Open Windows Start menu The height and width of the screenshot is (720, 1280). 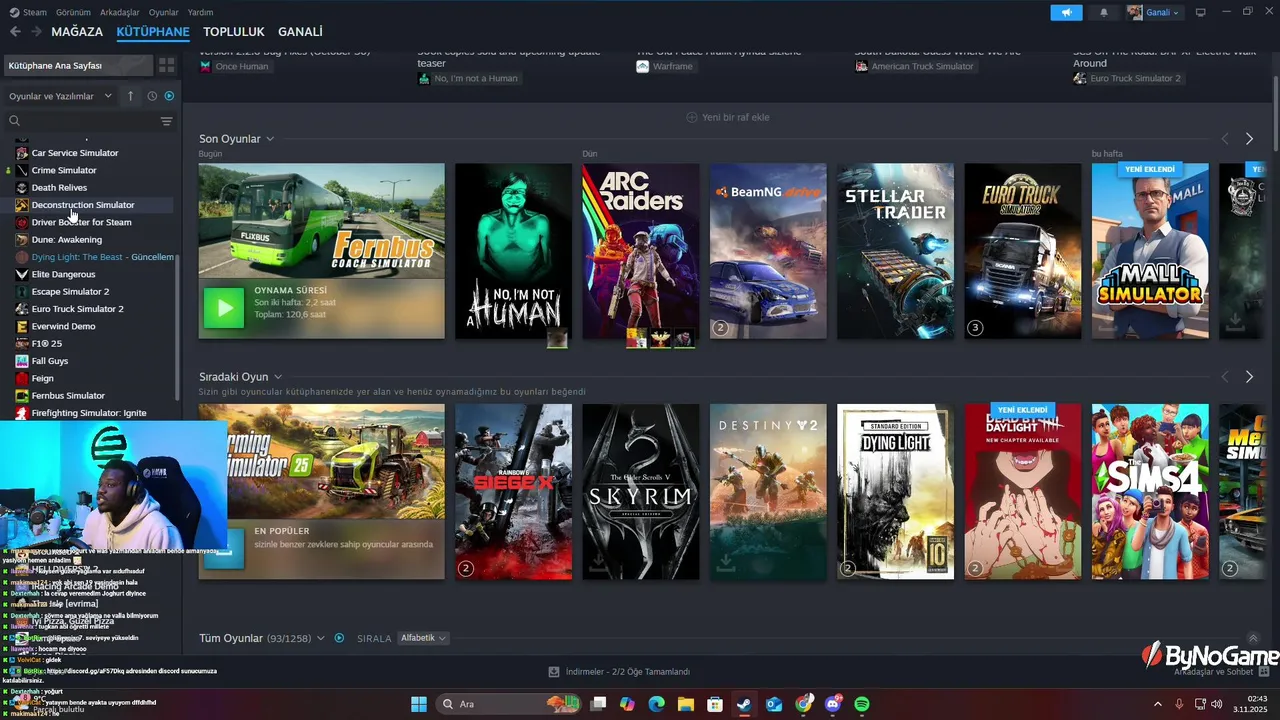pos(418,704)
